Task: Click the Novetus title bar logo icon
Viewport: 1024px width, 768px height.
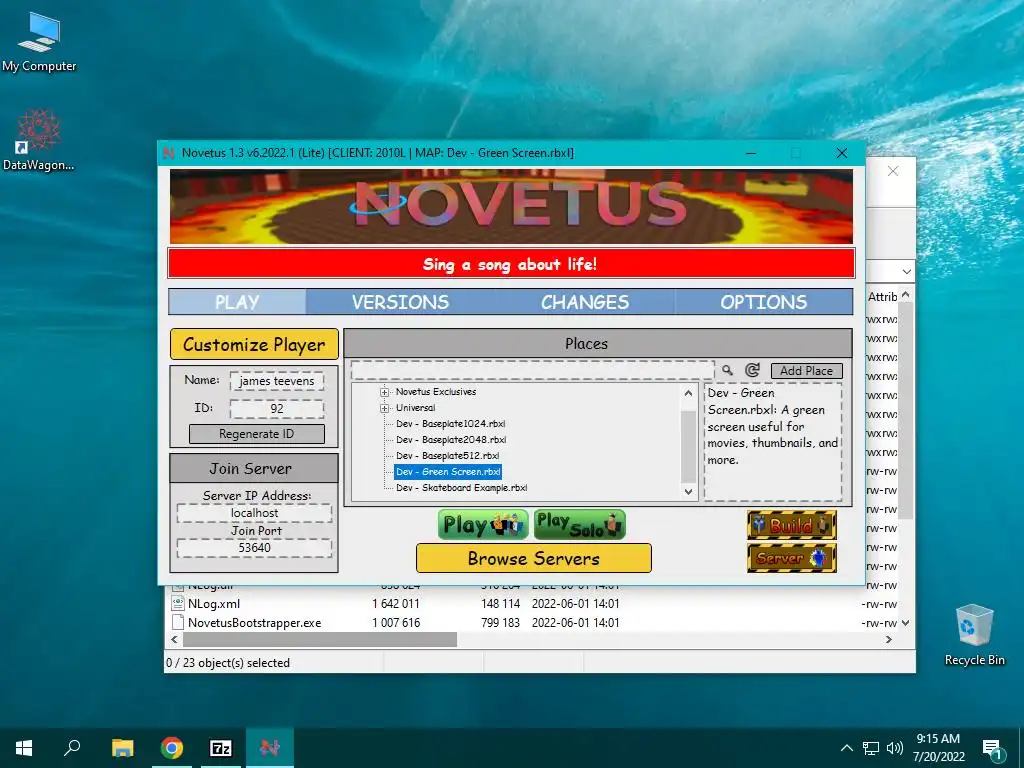Action: (168, 153)
